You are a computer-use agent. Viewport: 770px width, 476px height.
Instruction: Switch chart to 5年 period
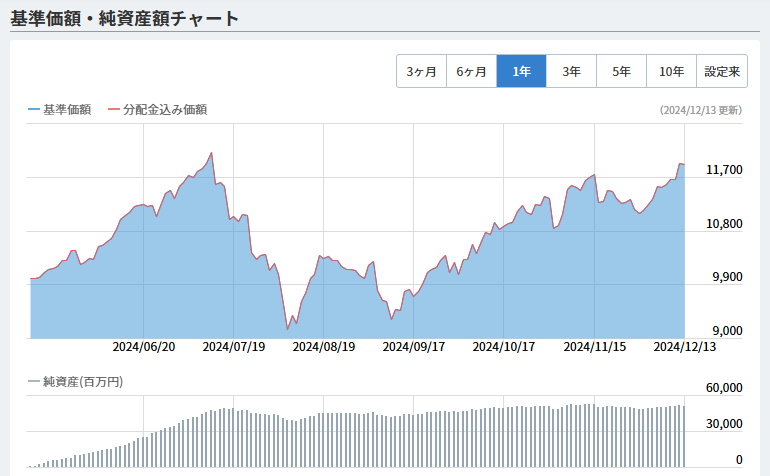(x=621, y=71)
